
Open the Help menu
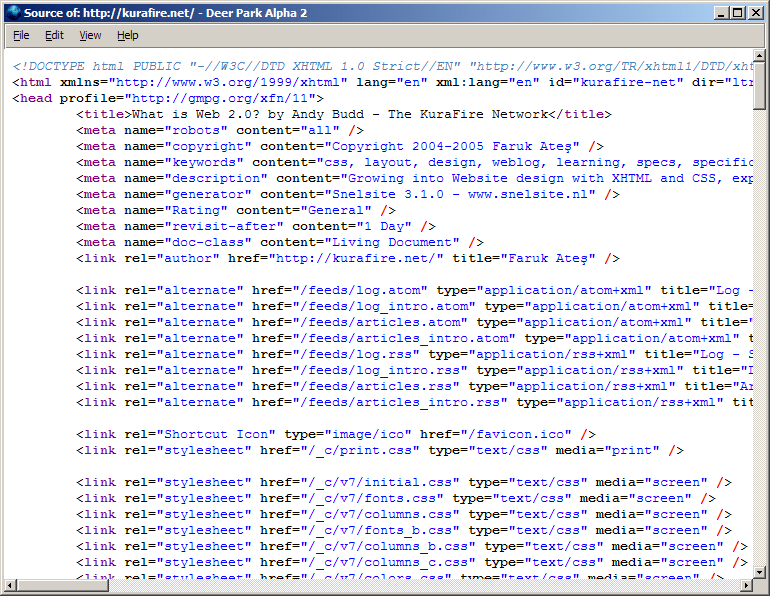click(128, 35)
